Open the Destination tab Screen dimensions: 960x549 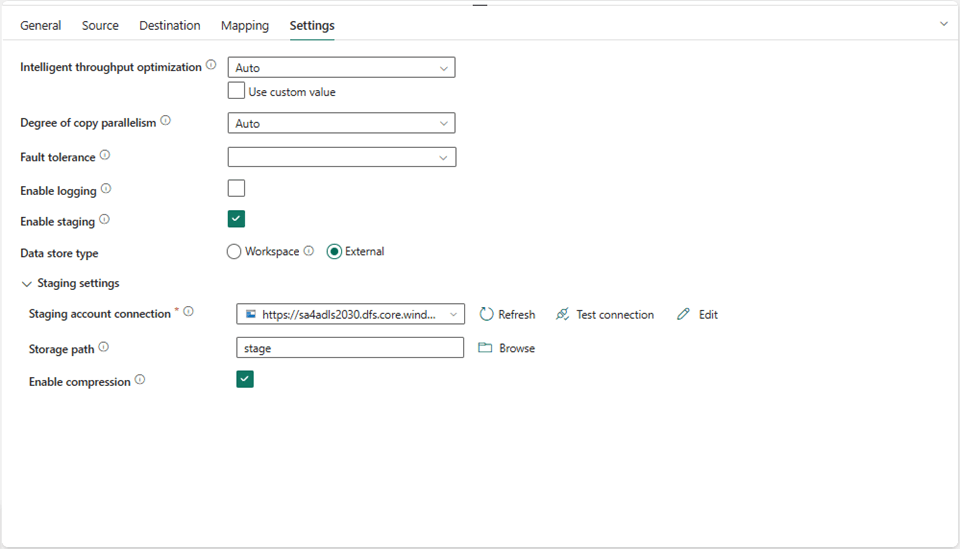click(170, 26)
